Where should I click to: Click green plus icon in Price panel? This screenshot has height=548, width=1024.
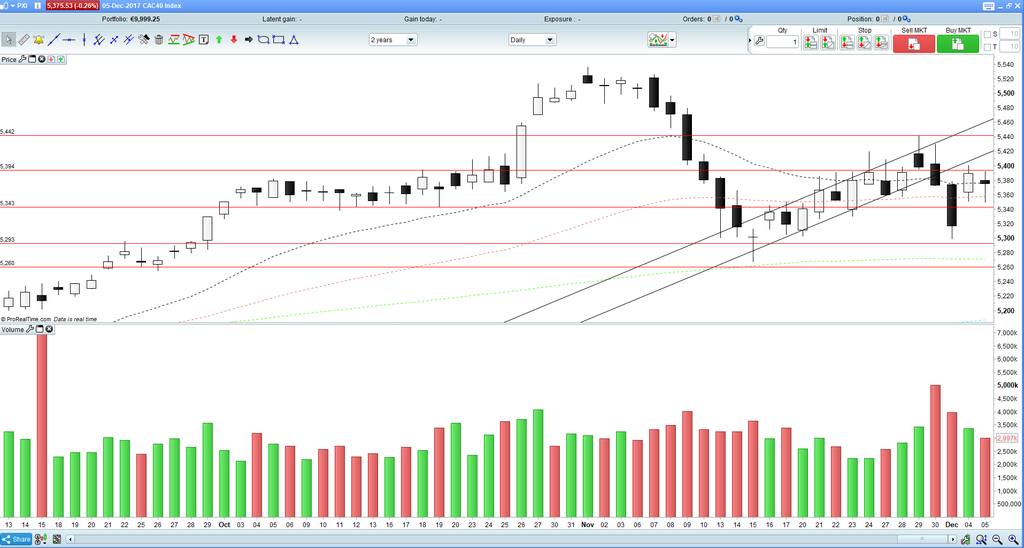[61, 59]
